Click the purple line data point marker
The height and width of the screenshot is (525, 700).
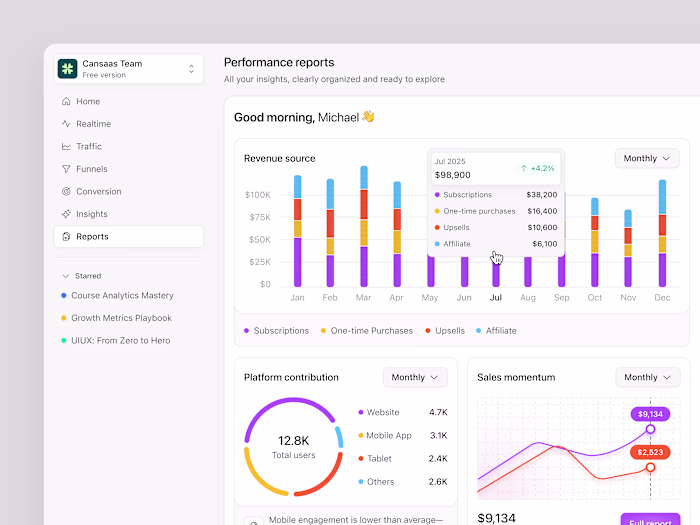coord(650,429)
